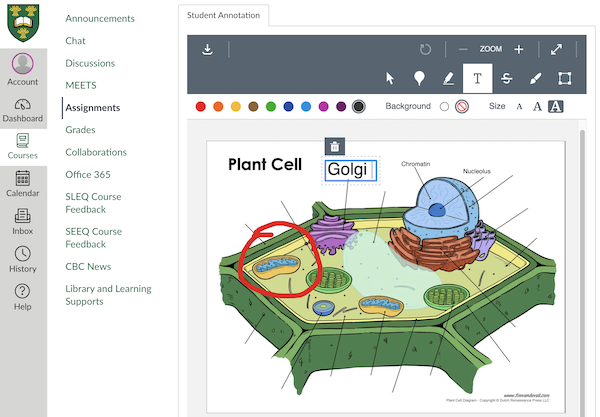Screen dimensions: 600x417
Task: Select the pointer arrow tool
Action: [390, 78]
